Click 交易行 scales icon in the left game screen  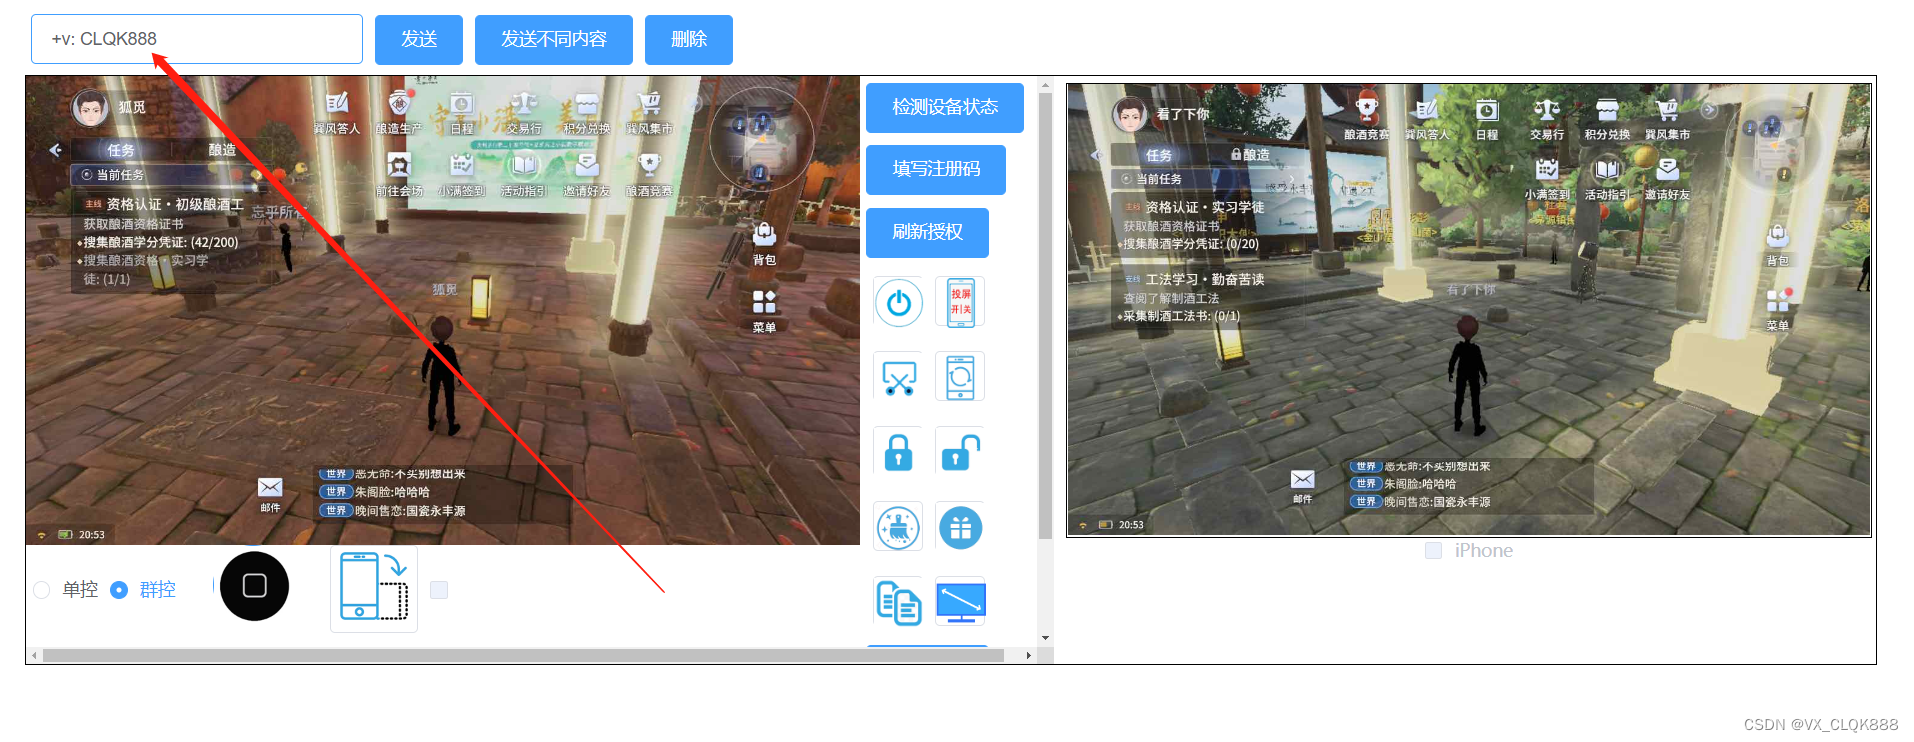pos(523,113)
